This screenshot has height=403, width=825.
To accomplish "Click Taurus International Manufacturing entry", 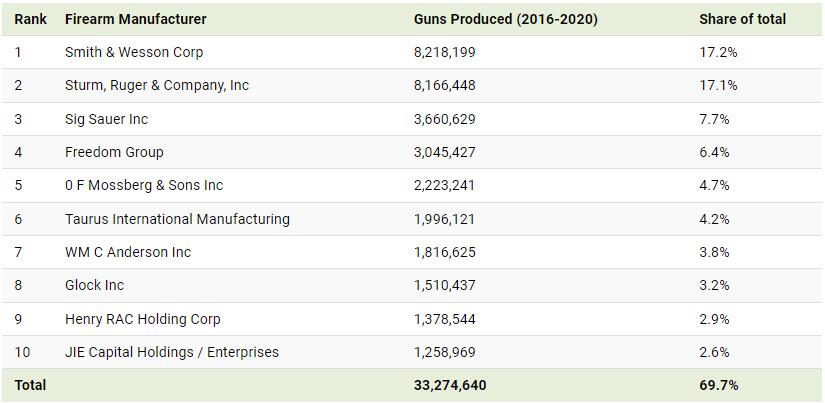I will click(x=177, y=219).
